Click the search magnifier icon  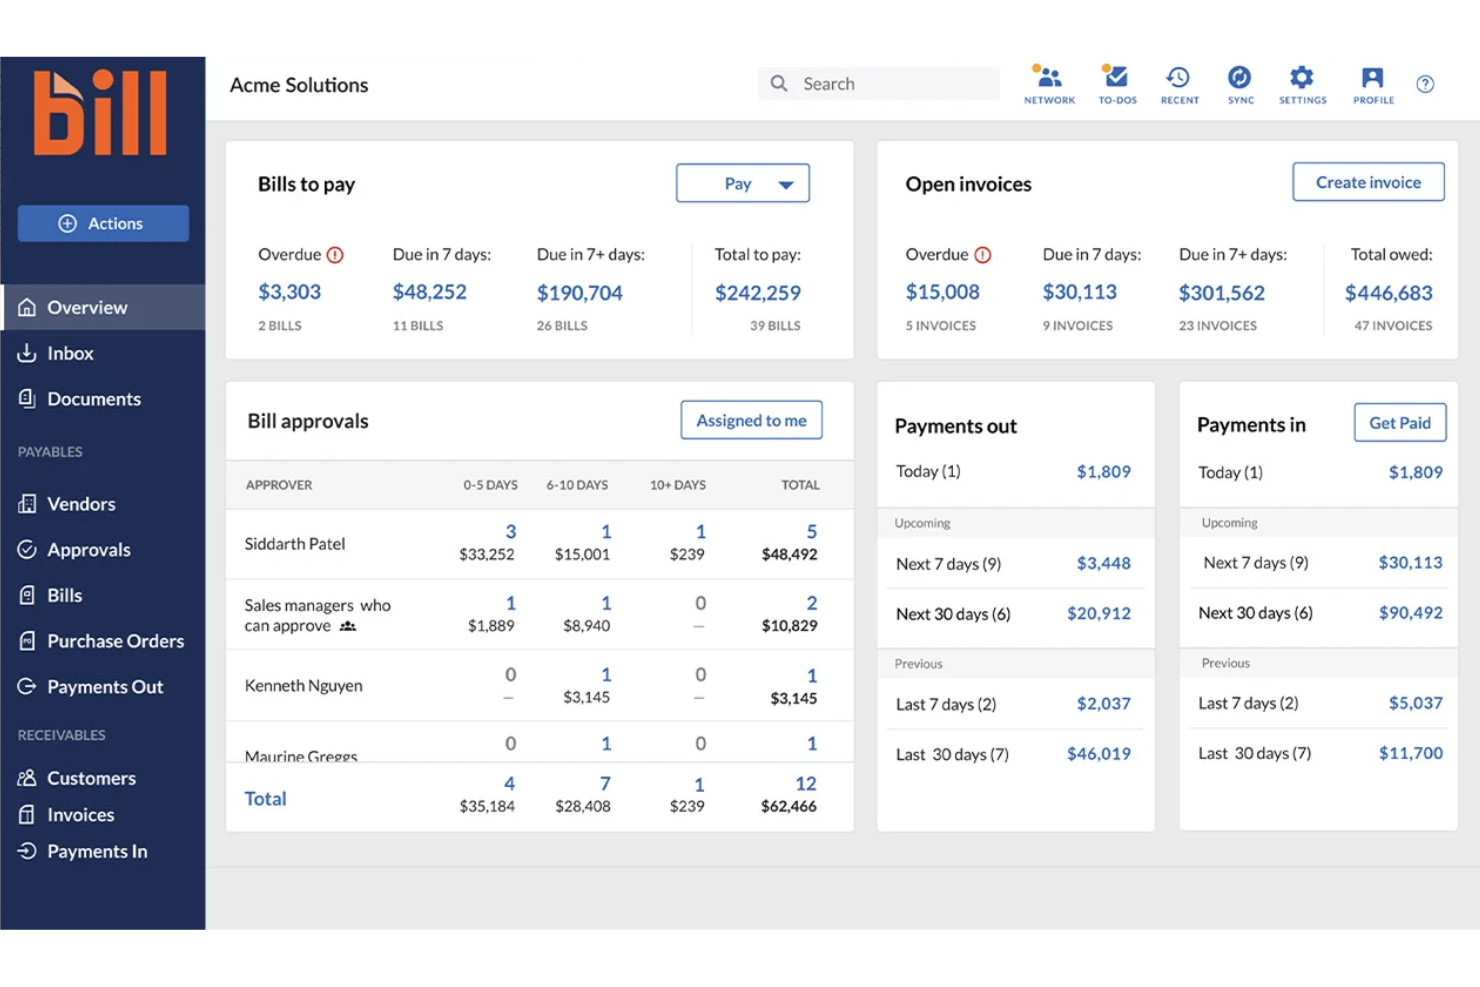pos(779,84)
